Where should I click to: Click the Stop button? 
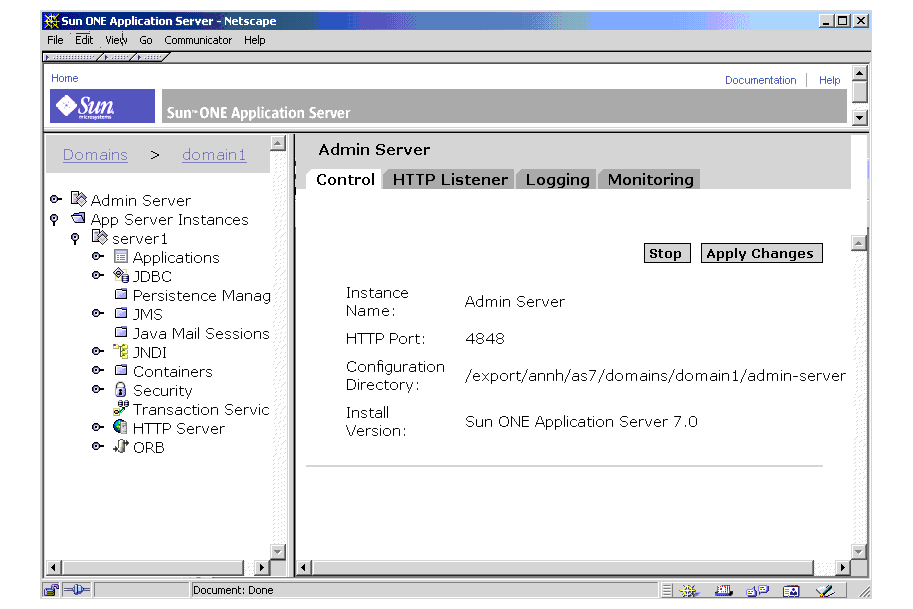pos(667,253)
